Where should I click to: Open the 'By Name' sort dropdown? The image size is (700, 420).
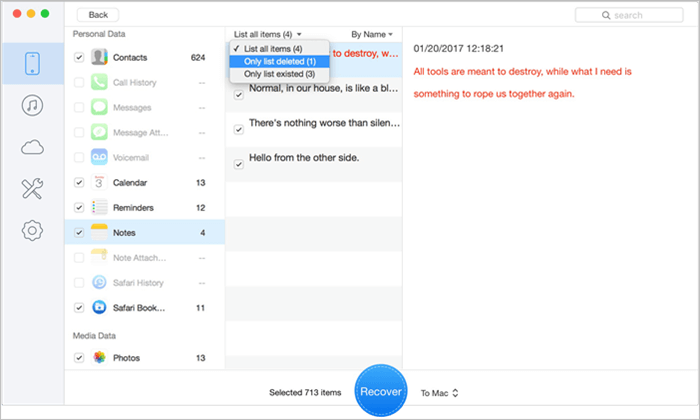tap(372, 34)
